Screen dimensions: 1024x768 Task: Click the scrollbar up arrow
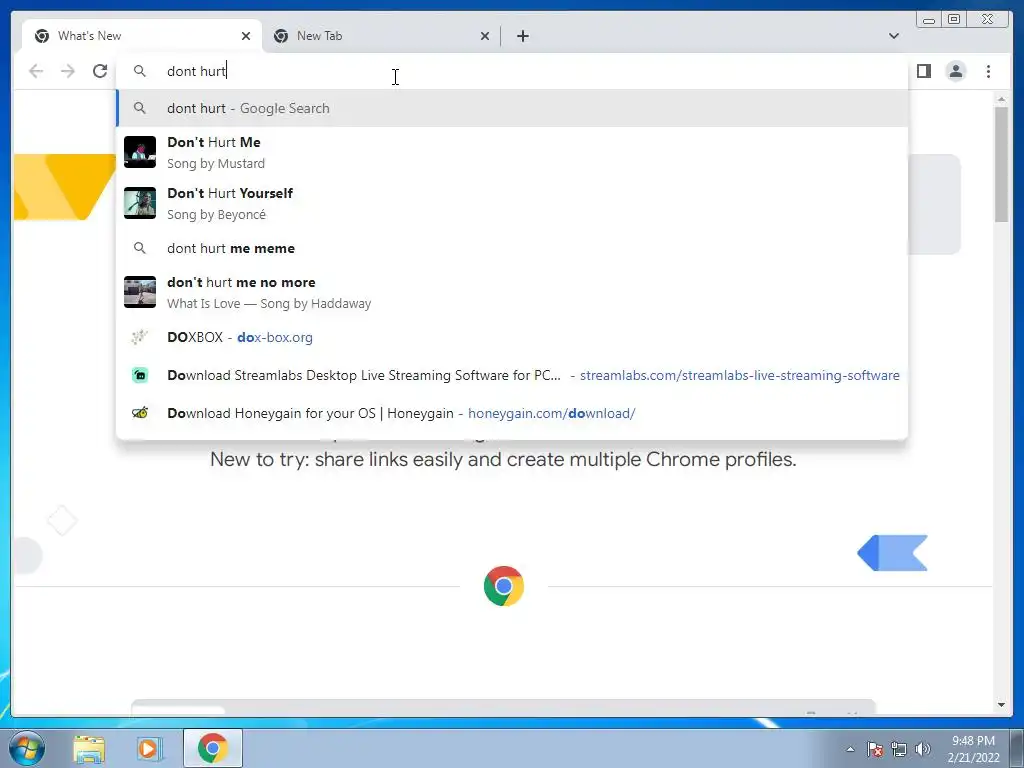(1001, 99)
